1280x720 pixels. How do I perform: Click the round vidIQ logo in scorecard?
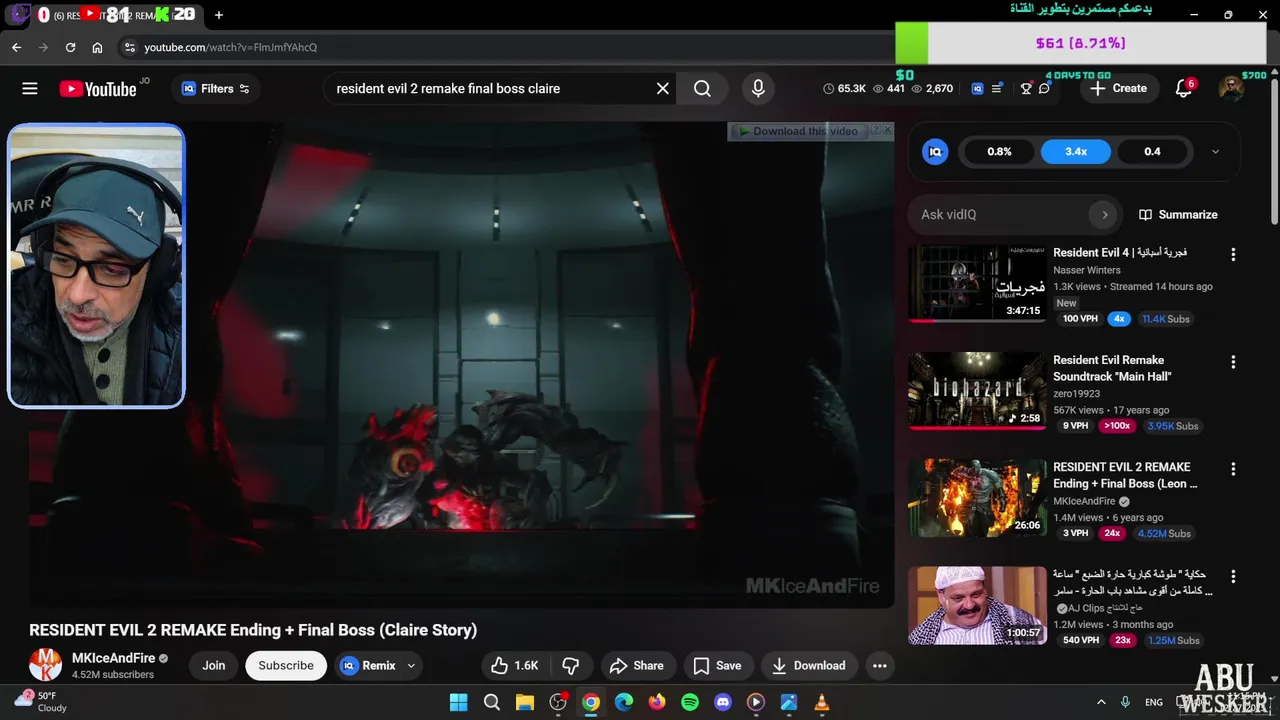tap(935, 152)
